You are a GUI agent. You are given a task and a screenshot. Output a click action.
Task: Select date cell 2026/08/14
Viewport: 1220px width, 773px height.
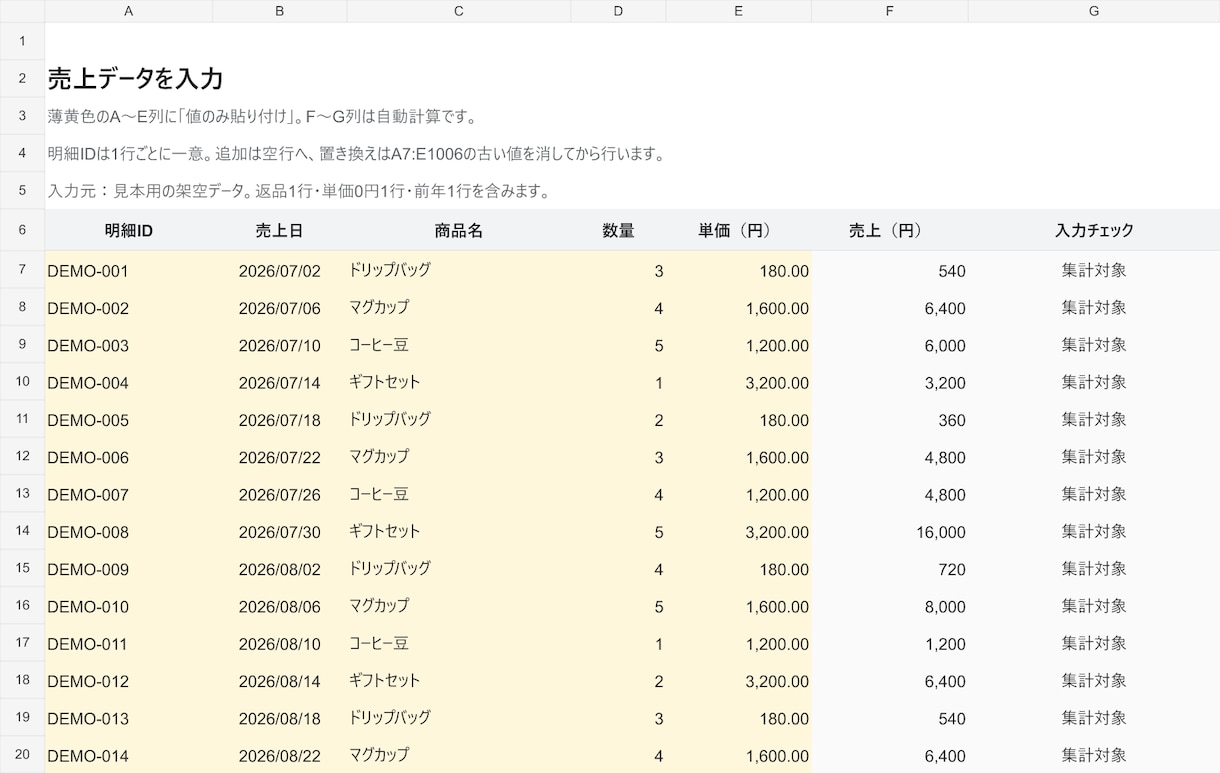click(x=280, y=681)
